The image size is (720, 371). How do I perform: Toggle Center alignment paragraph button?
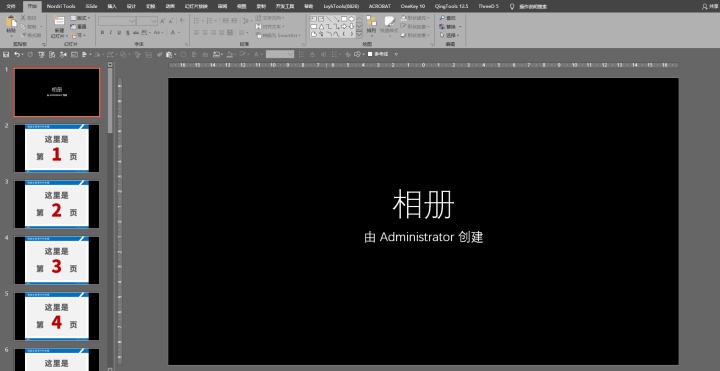pos(205,32)
